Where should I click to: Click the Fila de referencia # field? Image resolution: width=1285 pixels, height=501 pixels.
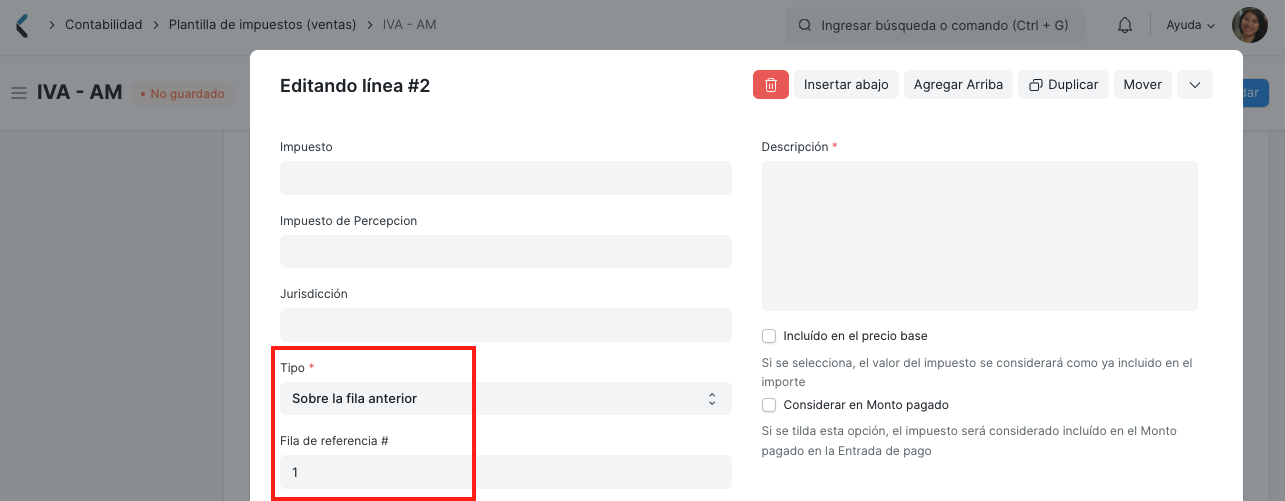pyautogui.click(x=506, y=471)
